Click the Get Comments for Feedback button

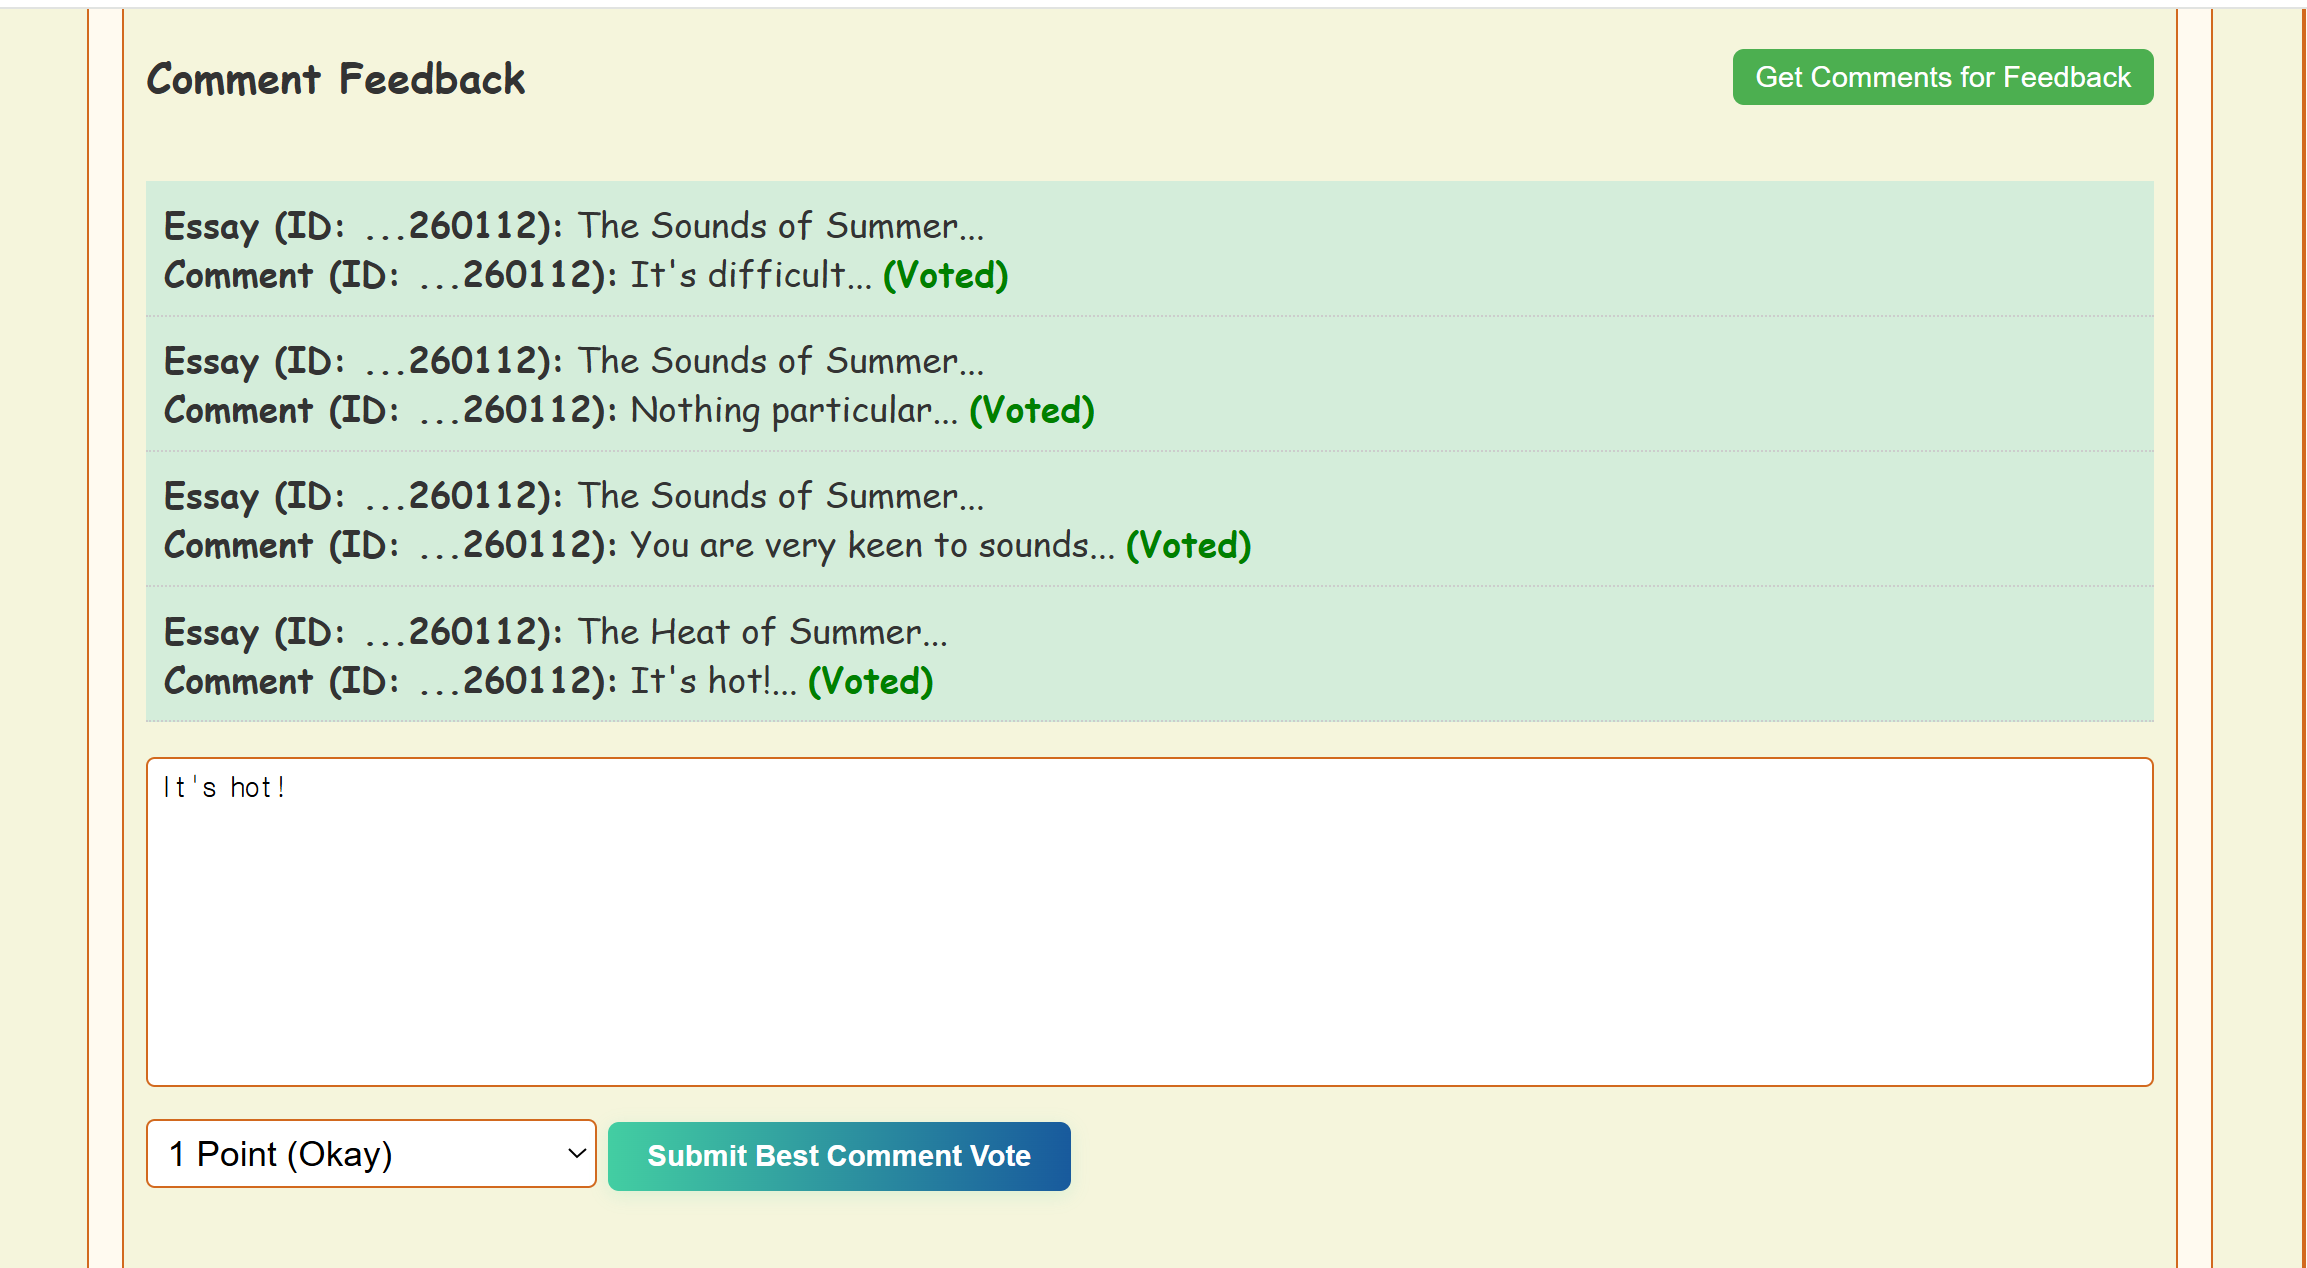click(1942, 77)
